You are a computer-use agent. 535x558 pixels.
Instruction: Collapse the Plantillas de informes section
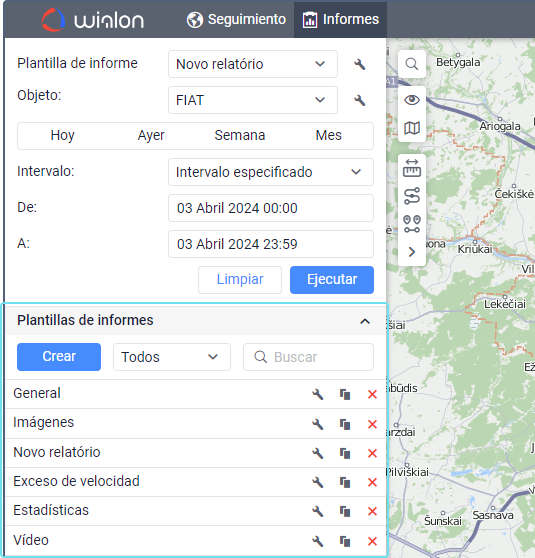tap(365, 321)
